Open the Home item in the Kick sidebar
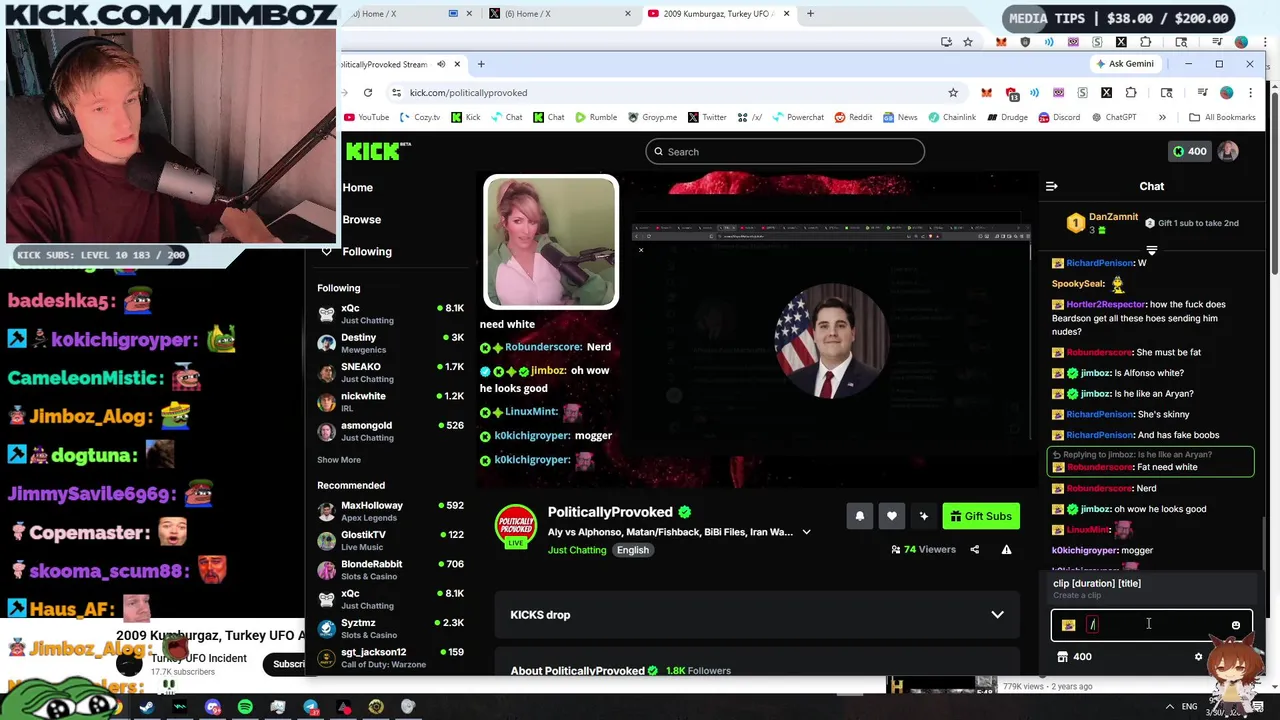The image size is (1280, 720). [x=357, y=187]
